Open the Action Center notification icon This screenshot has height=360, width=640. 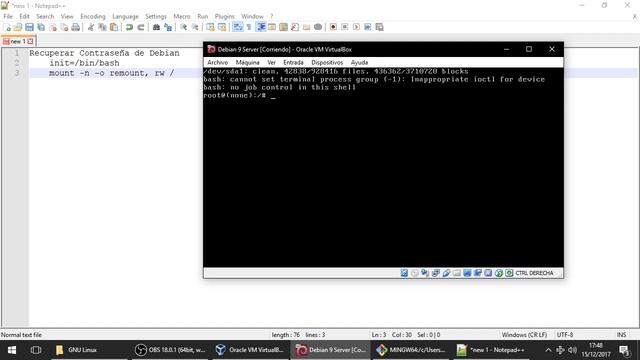(624, 350)
